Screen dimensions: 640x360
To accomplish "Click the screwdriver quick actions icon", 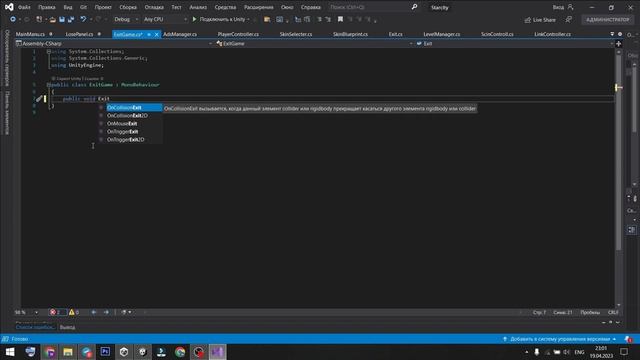I will (x=39, y=98).
